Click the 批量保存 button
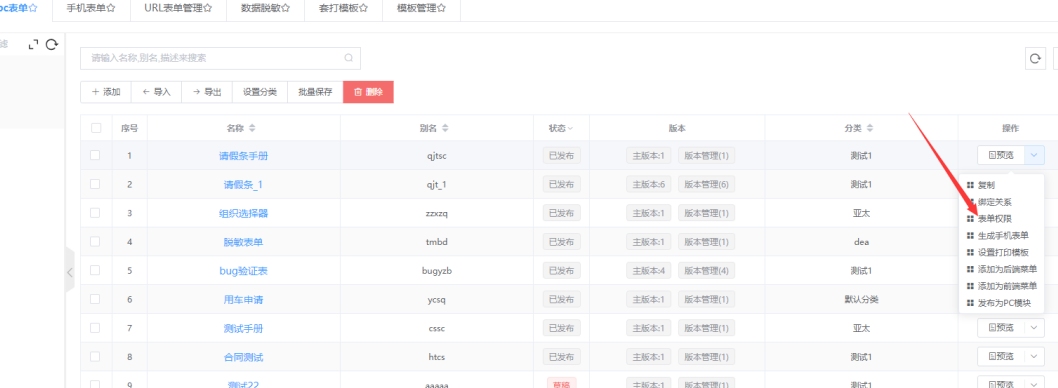This screenshot has width=1058, height=388. pyautogui.click(x=315, y=92)
